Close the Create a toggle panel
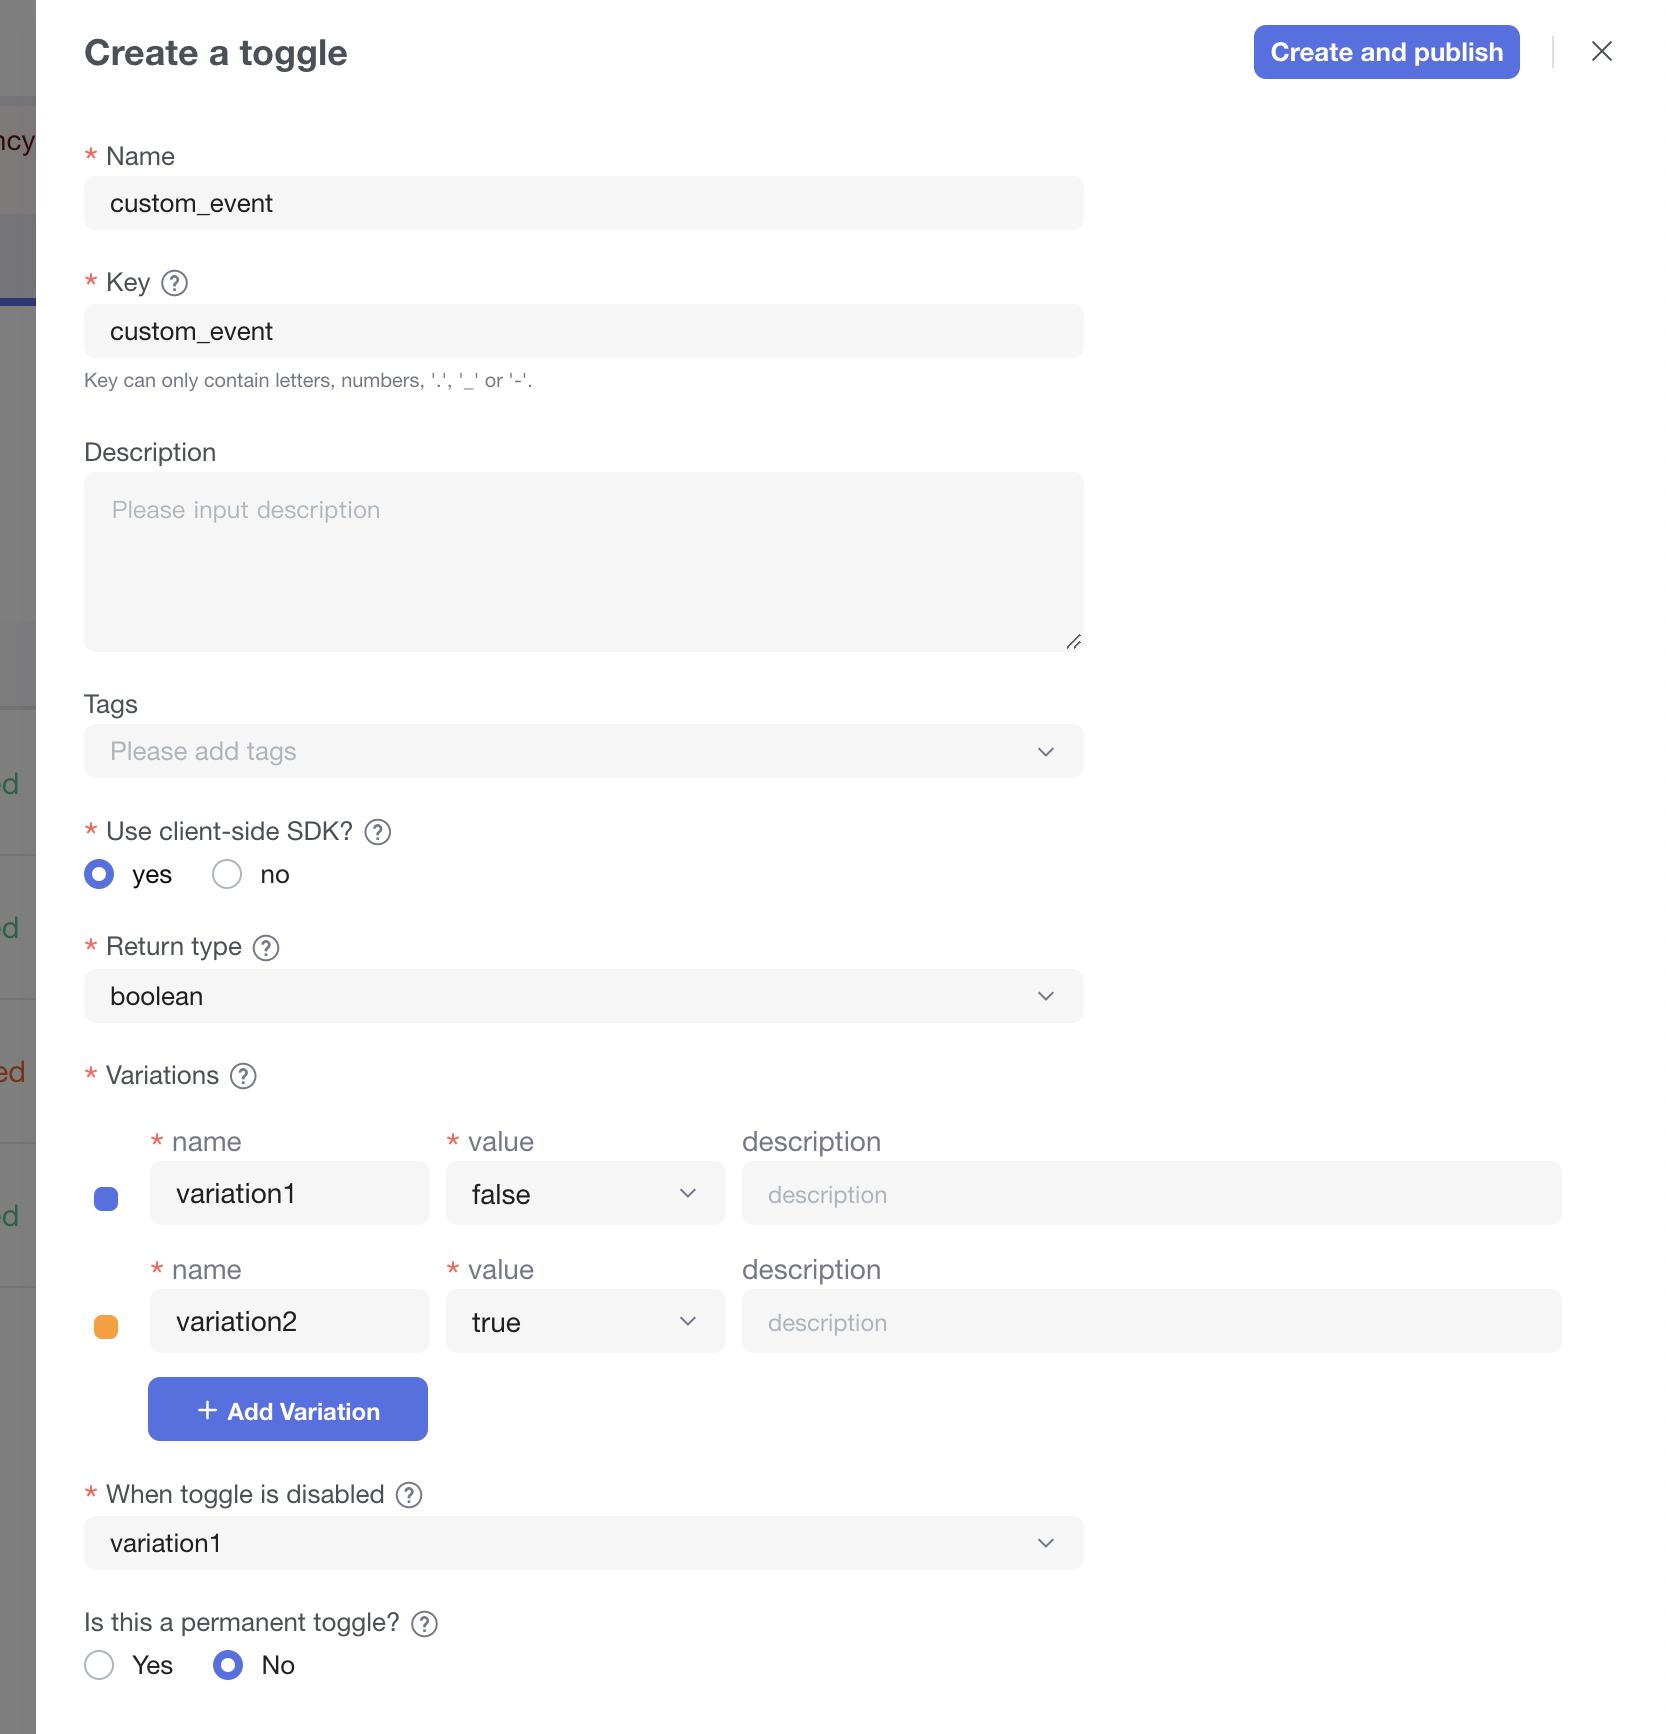The height and width of the screenshot is (1734, 1666). tap(1601, 52)
